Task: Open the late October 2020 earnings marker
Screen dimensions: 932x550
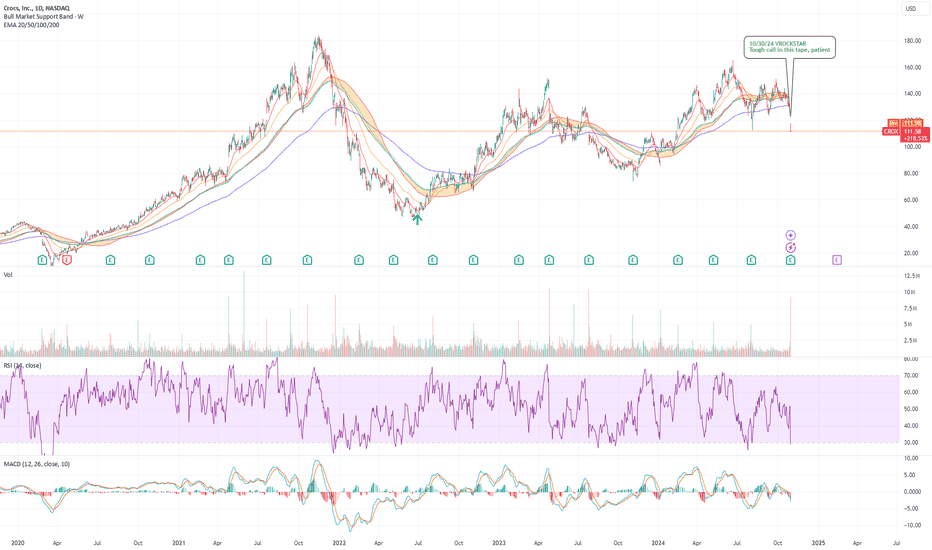Action: pyautogui.click(x=150, y=260)
